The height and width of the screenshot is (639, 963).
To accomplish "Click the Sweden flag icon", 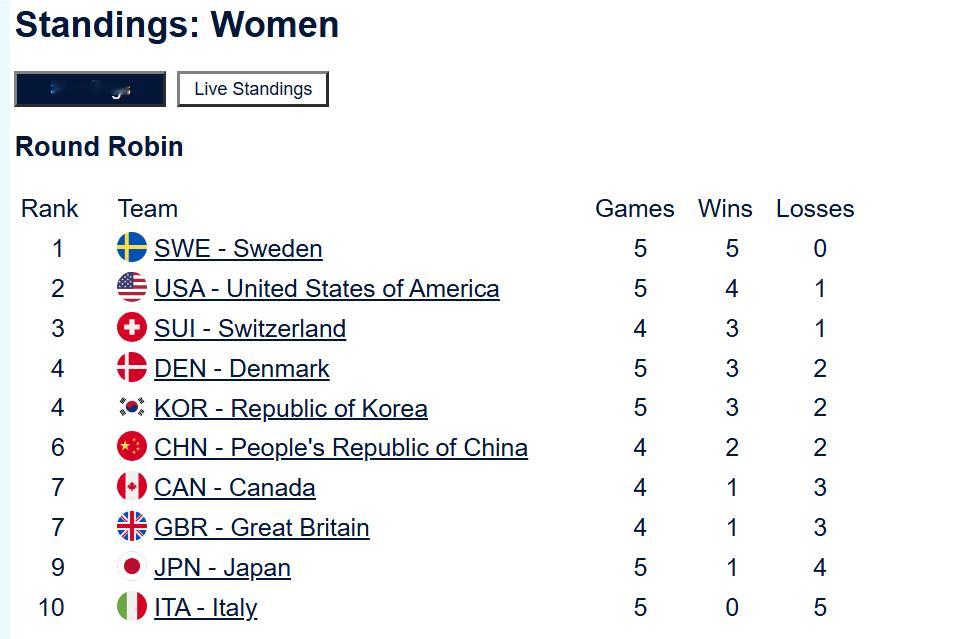I will pos(132,248).
